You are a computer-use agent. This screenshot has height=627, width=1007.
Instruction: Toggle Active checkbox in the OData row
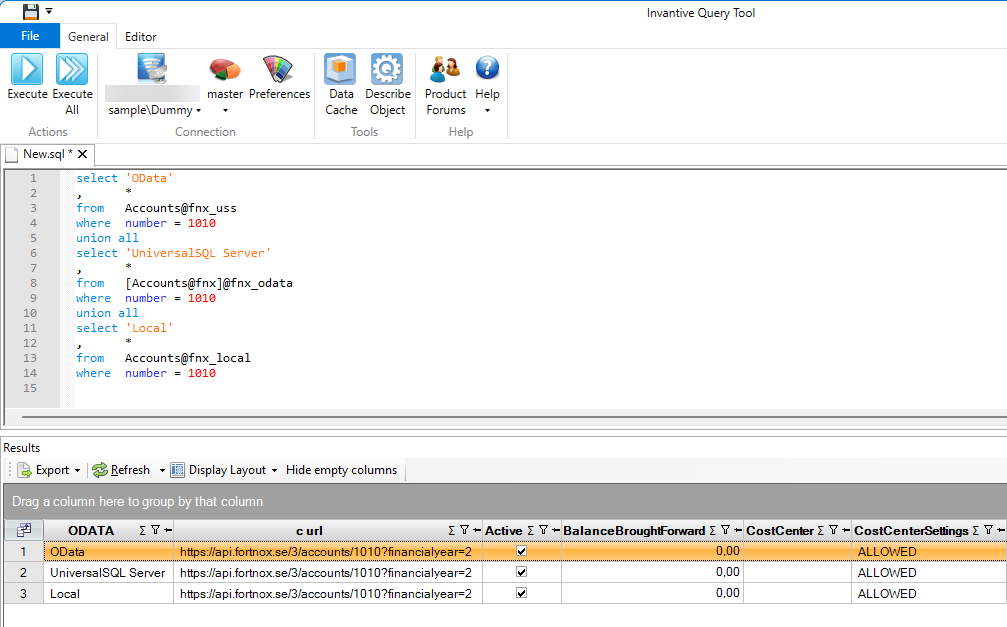coord(521,551)
